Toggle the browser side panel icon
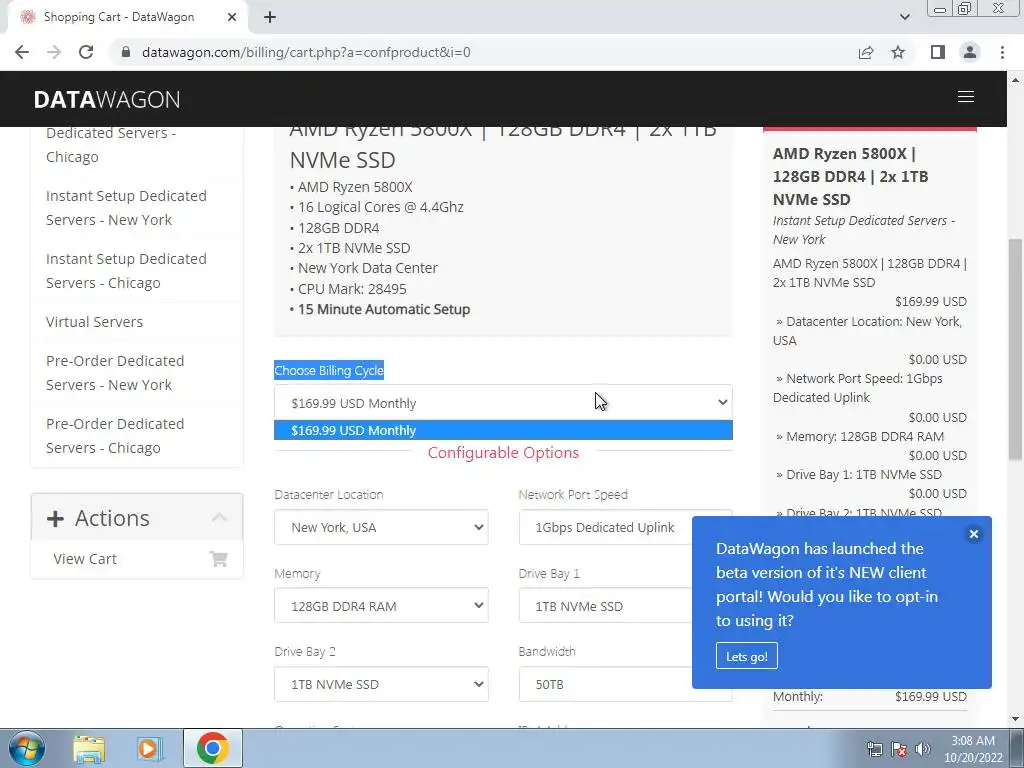The height and width of the screenshot is (768, 1024). tap(938, 52)
